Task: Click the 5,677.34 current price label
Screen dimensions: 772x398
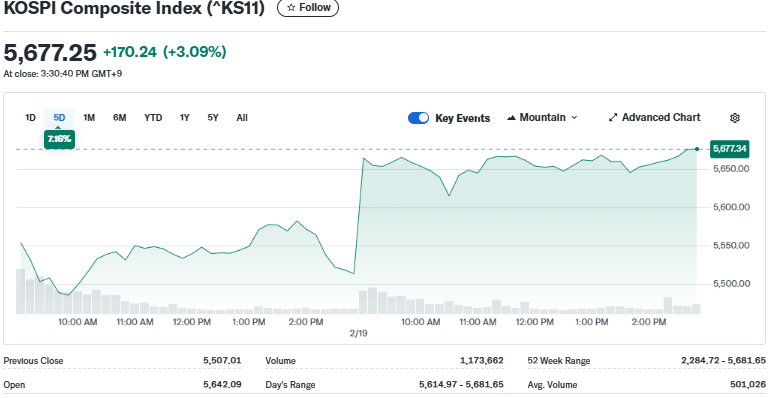Action: point(730,149)
